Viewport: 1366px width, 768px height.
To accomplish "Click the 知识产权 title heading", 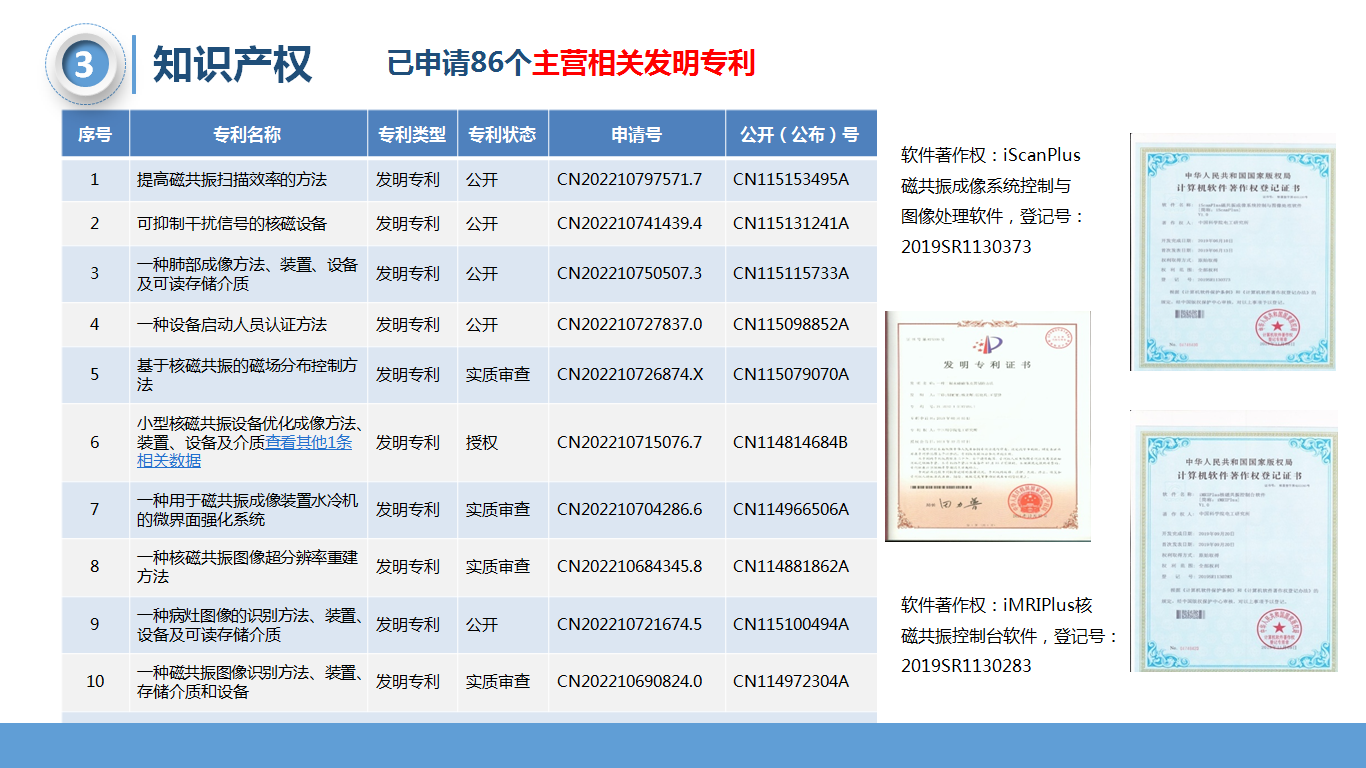I will pyautogui.click(x=232, y=64).
